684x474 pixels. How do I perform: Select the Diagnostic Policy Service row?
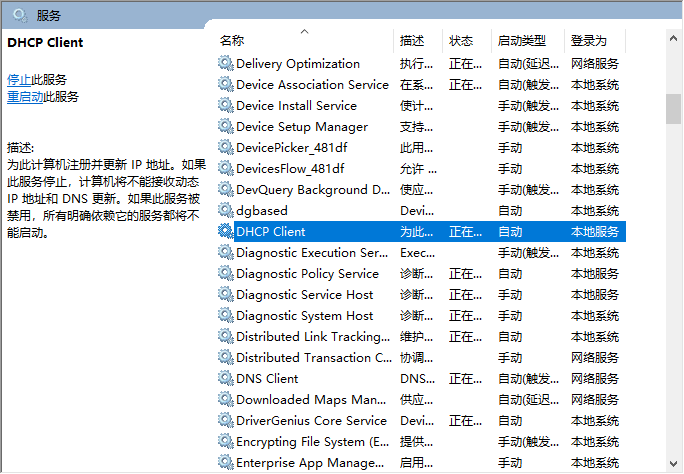[307, 274]
